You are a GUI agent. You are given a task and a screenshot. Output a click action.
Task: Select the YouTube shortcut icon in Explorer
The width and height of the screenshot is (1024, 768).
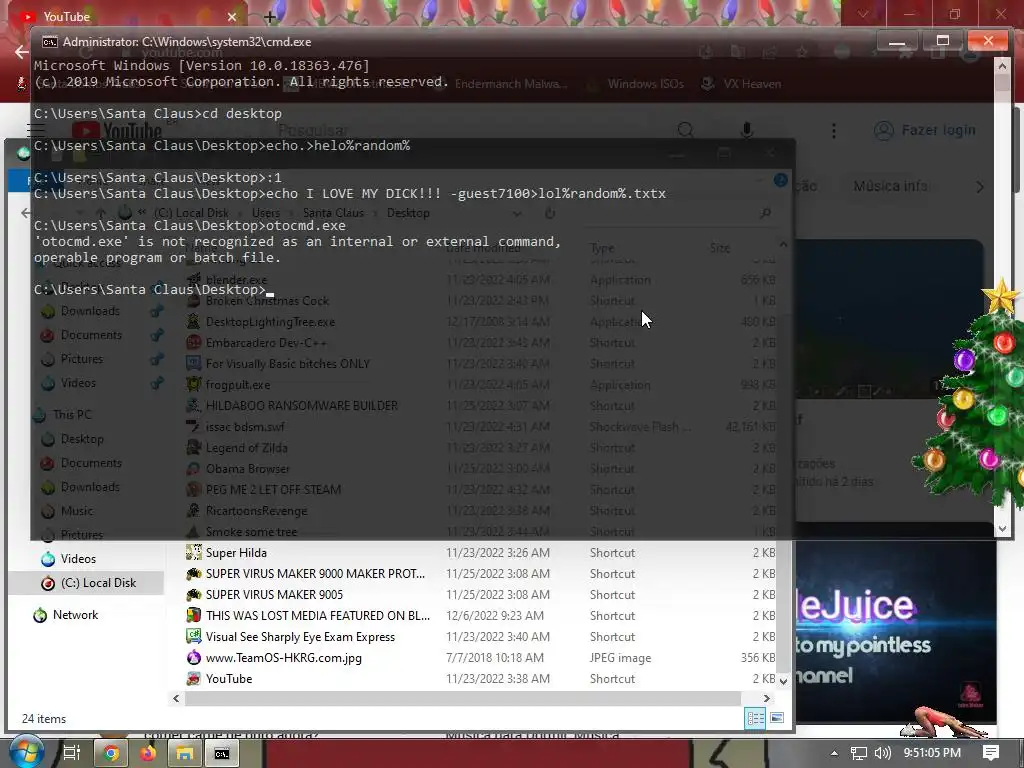(193, 679)
